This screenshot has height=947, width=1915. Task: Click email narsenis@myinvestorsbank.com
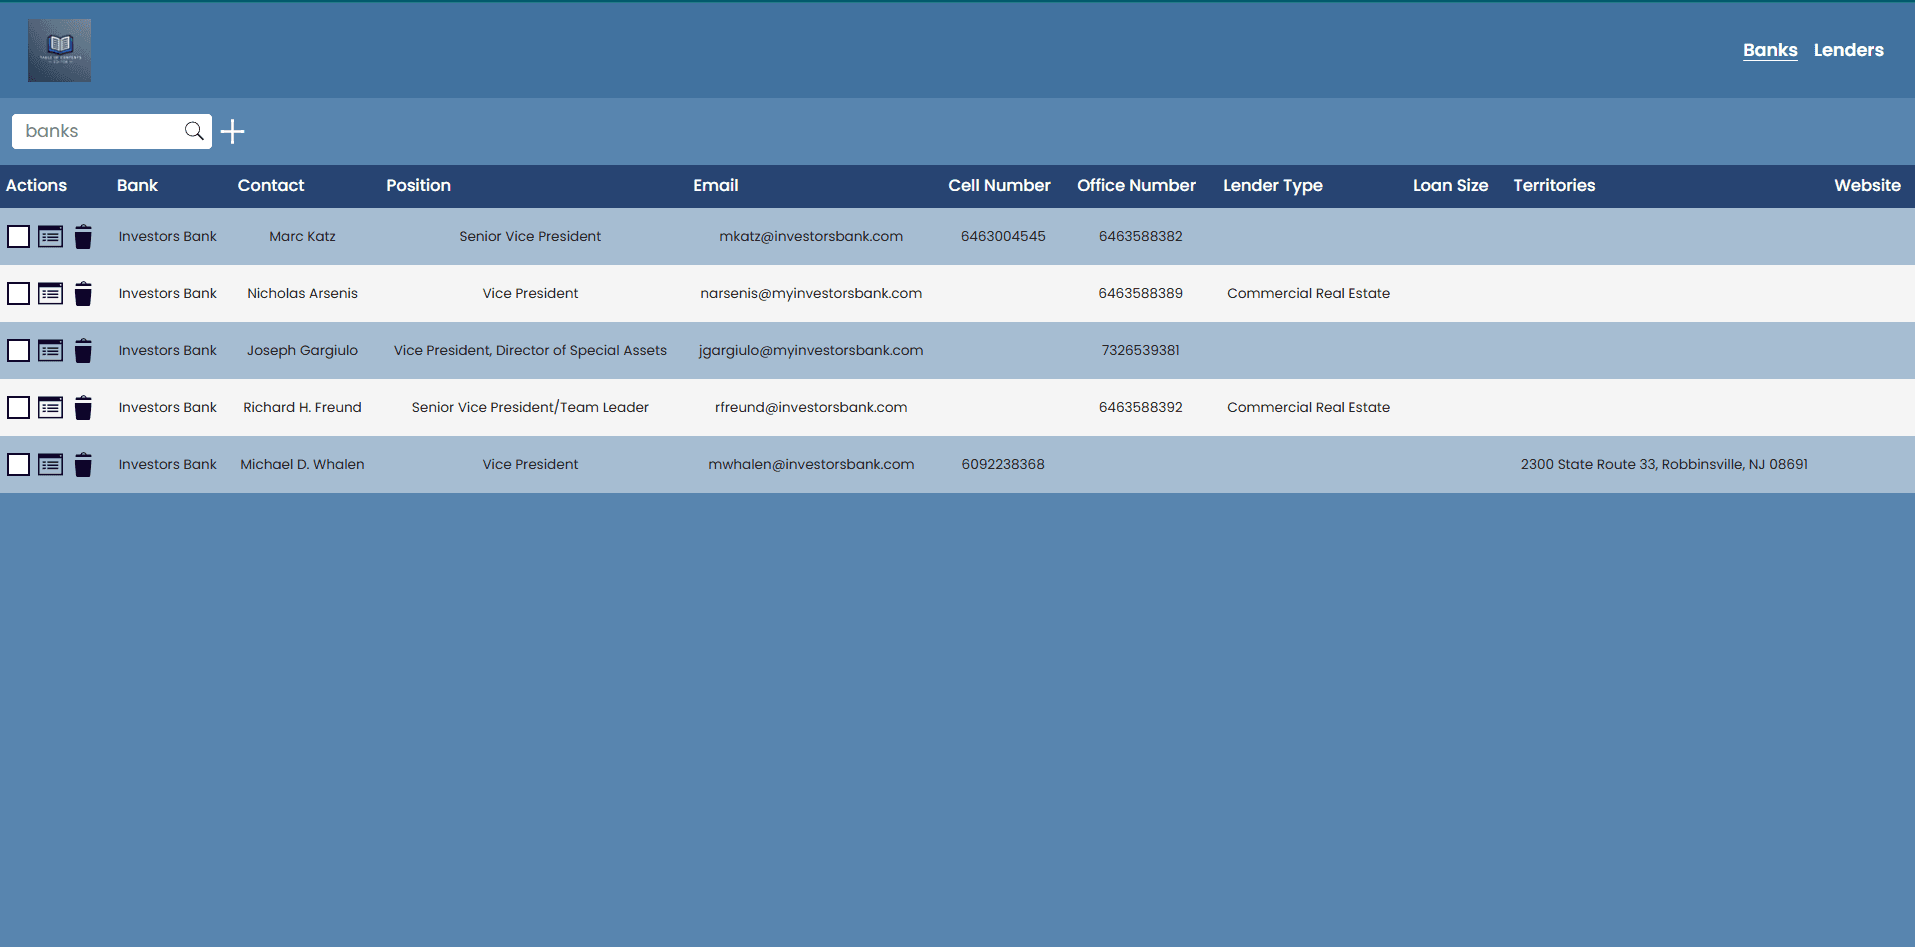tap(811, 293)
